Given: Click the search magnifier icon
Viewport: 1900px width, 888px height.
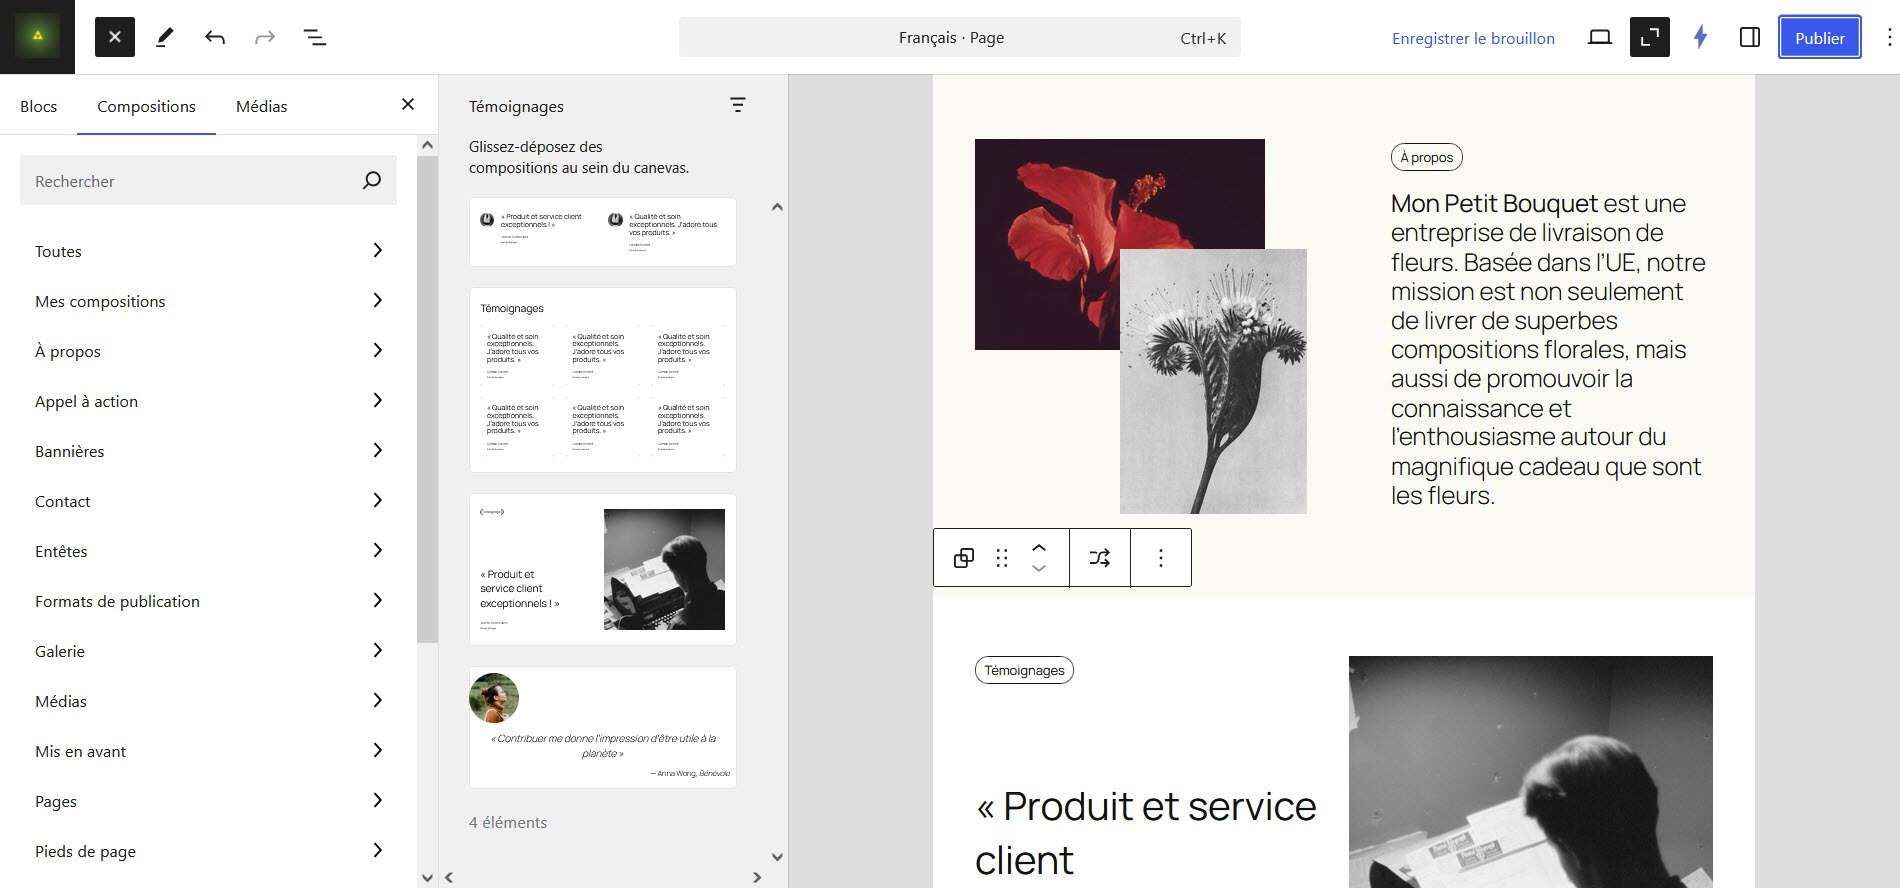Looking at the screenshot, I should tap(372, 180).
